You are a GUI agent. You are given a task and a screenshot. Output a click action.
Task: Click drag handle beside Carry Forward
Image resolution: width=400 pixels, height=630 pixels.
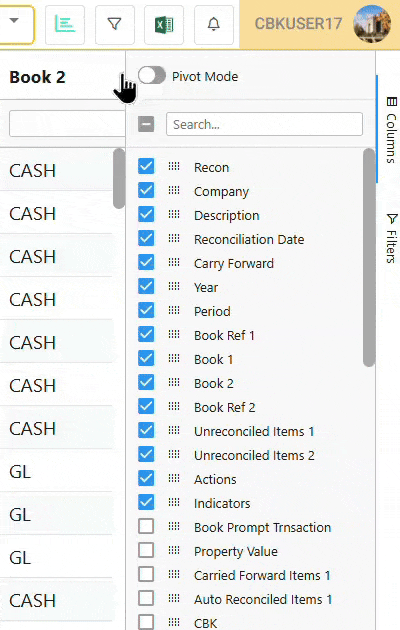174,262
